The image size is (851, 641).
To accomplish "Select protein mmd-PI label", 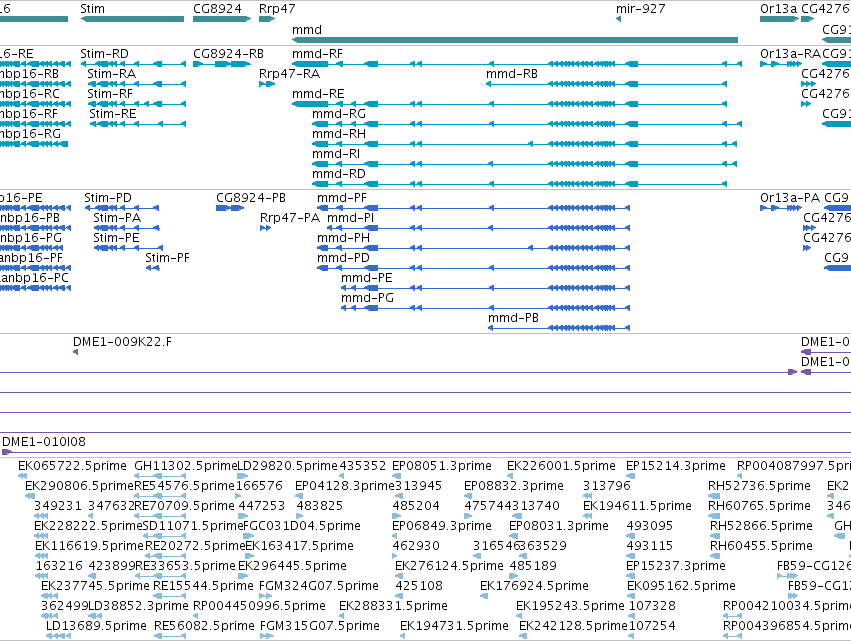I will click(351, 218).
